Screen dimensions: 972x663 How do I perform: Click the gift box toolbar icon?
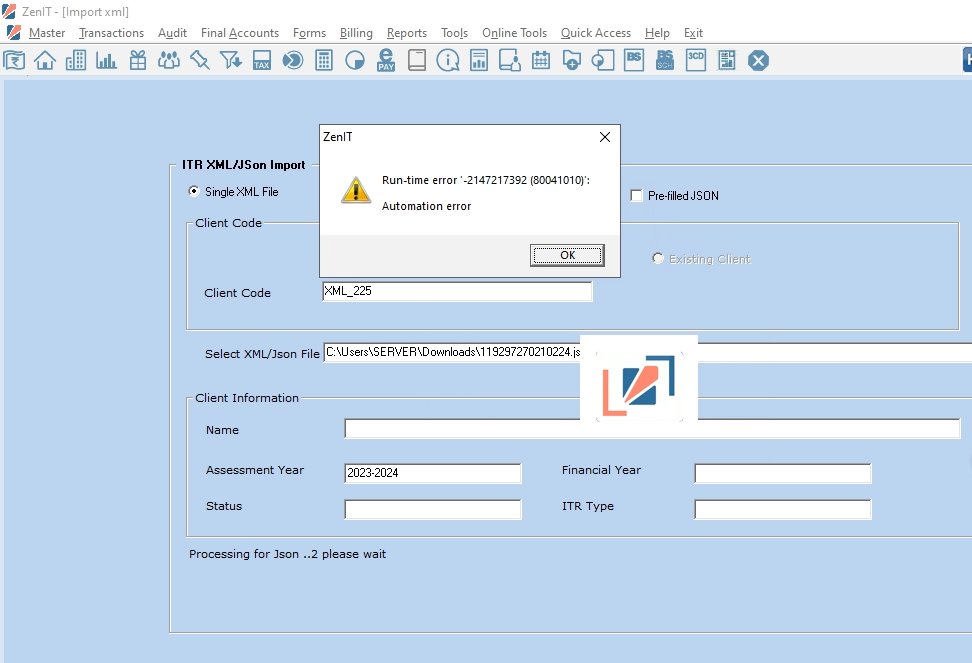coord(138,60)
